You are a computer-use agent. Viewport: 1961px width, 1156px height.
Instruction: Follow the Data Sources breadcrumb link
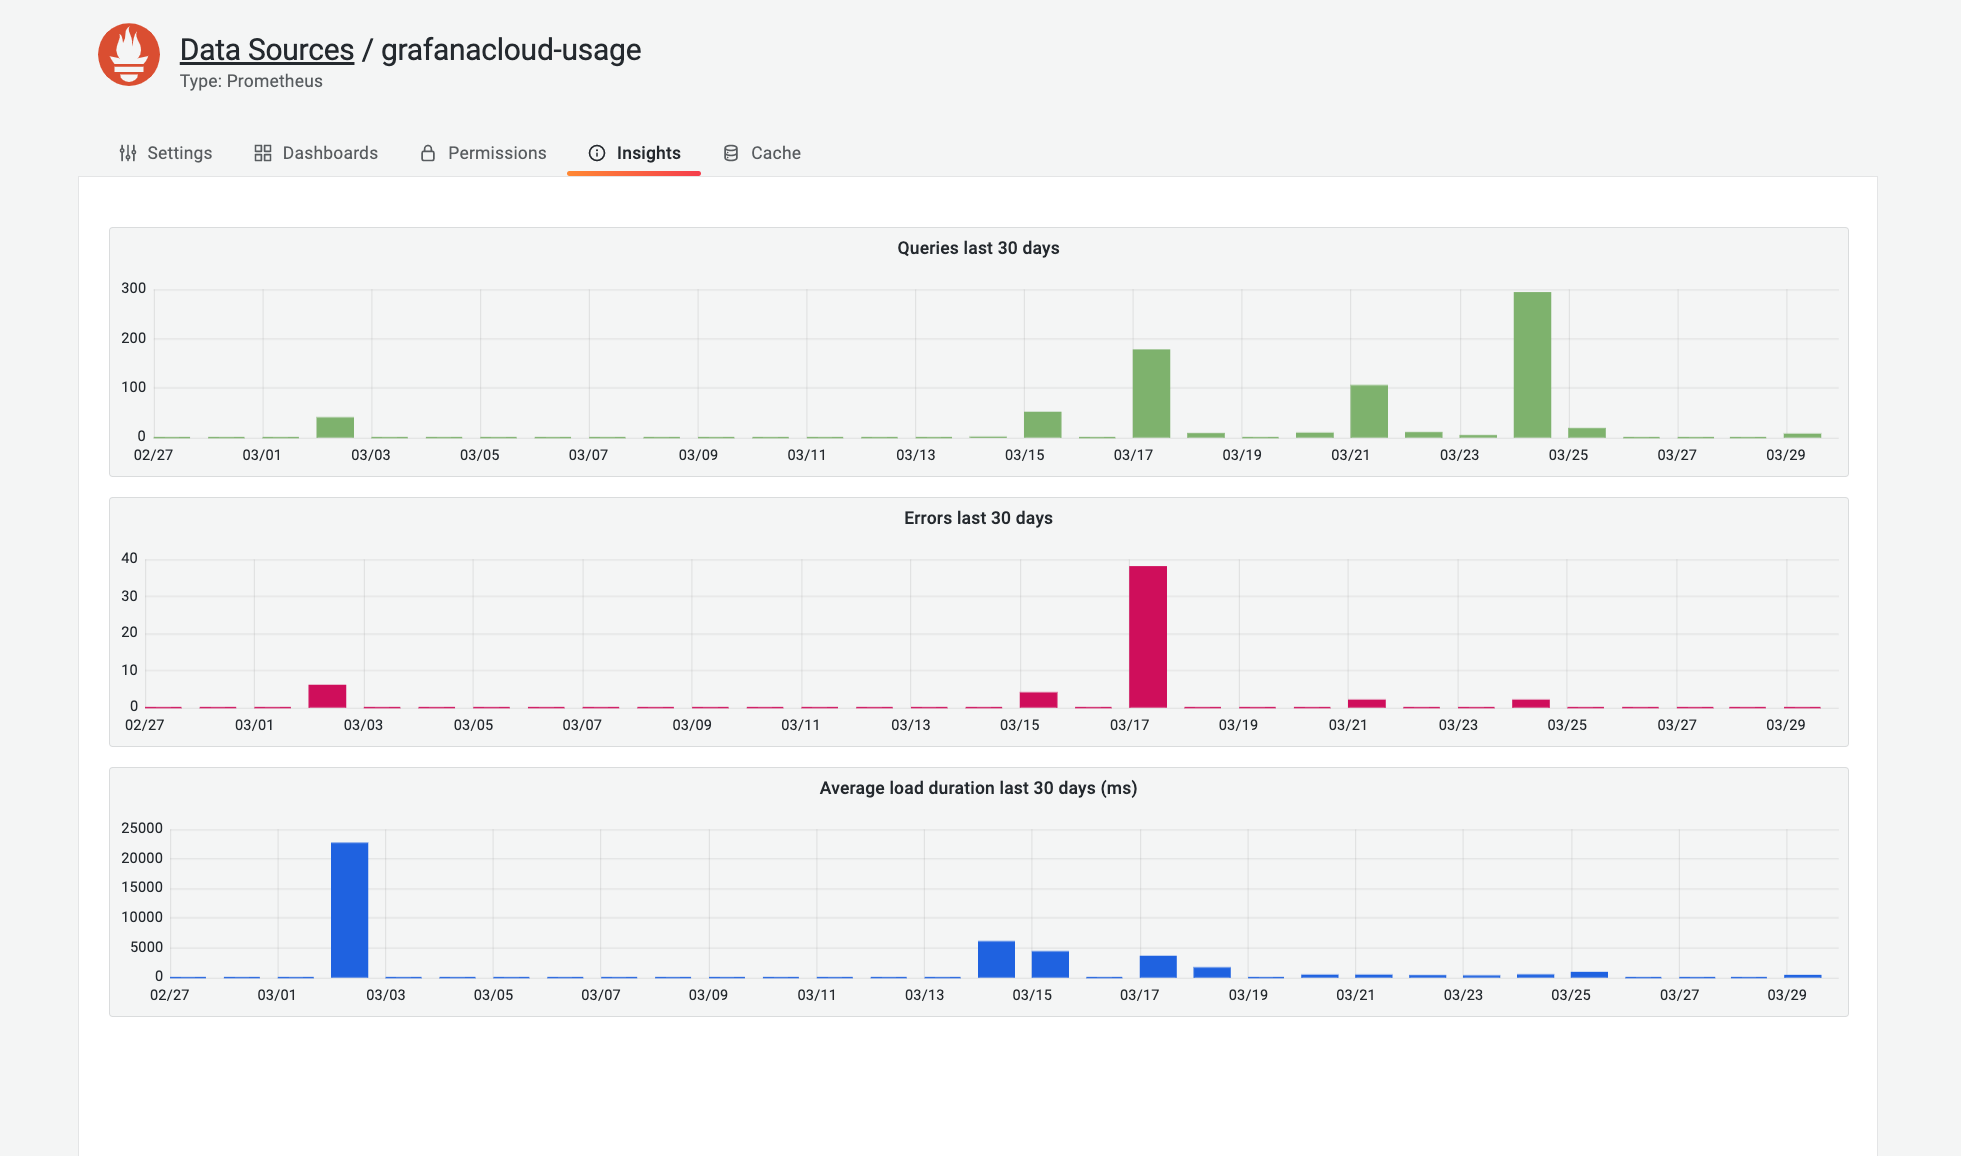tap(267, 50)
